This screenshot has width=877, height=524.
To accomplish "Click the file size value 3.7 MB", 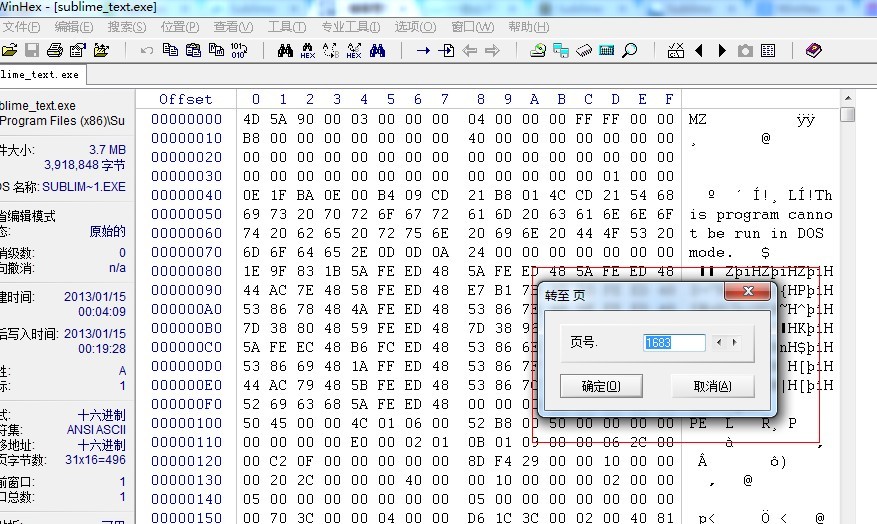I will pos(107,150).
